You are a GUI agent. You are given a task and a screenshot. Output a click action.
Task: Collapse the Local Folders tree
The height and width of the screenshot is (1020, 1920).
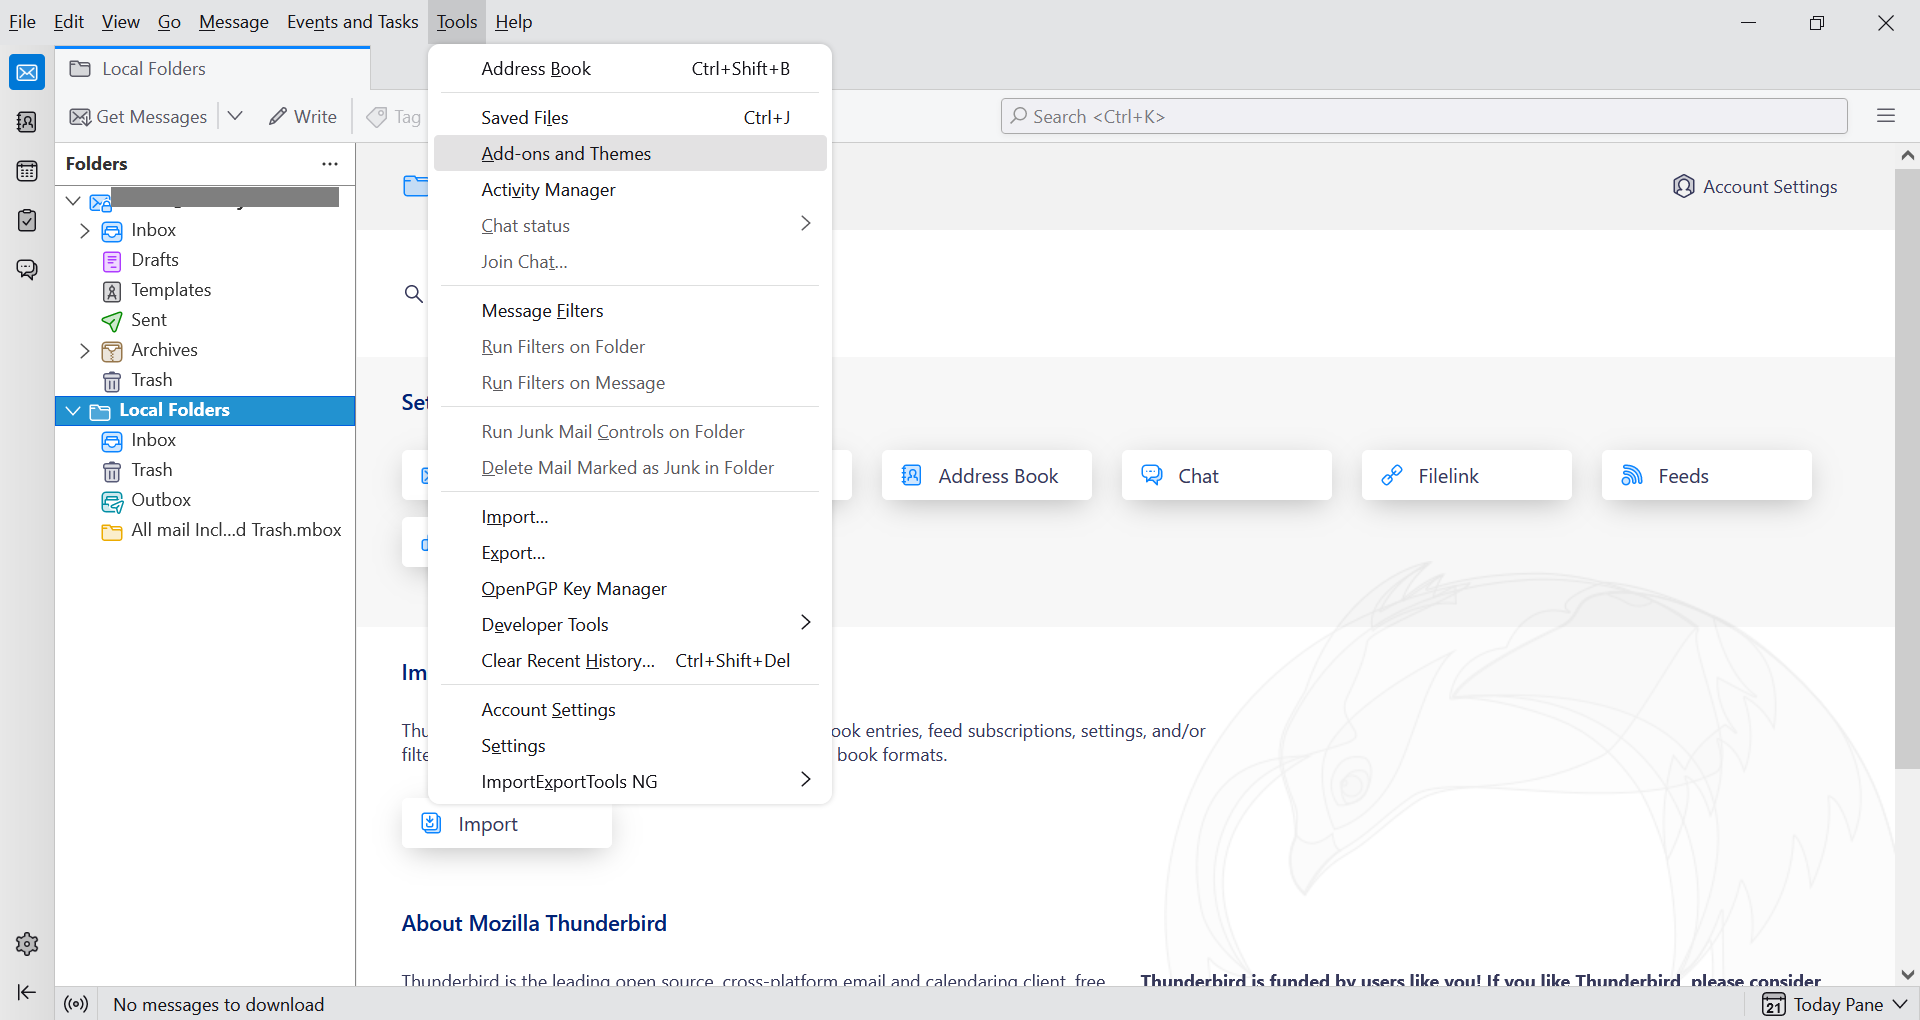tap(73, 411)
